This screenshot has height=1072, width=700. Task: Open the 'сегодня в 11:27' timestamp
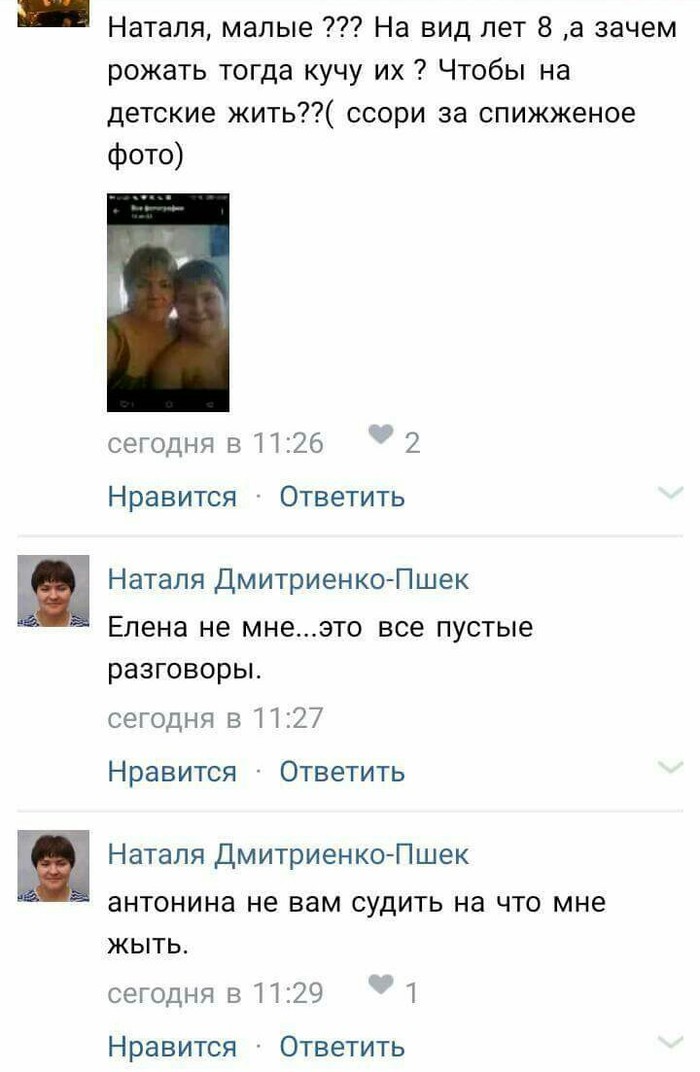pos(215,719)
